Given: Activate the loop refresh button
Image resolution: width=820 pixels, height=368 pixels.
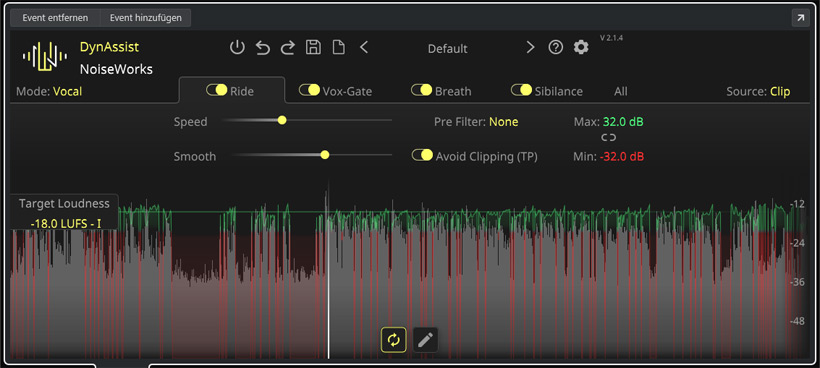Looking at the screenshot, I should (394, 340).
